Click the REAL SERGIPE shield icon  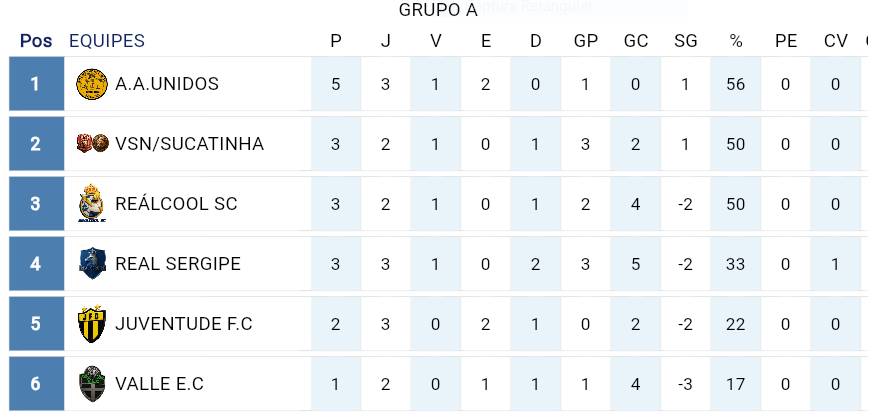click(x=92, y=264)
